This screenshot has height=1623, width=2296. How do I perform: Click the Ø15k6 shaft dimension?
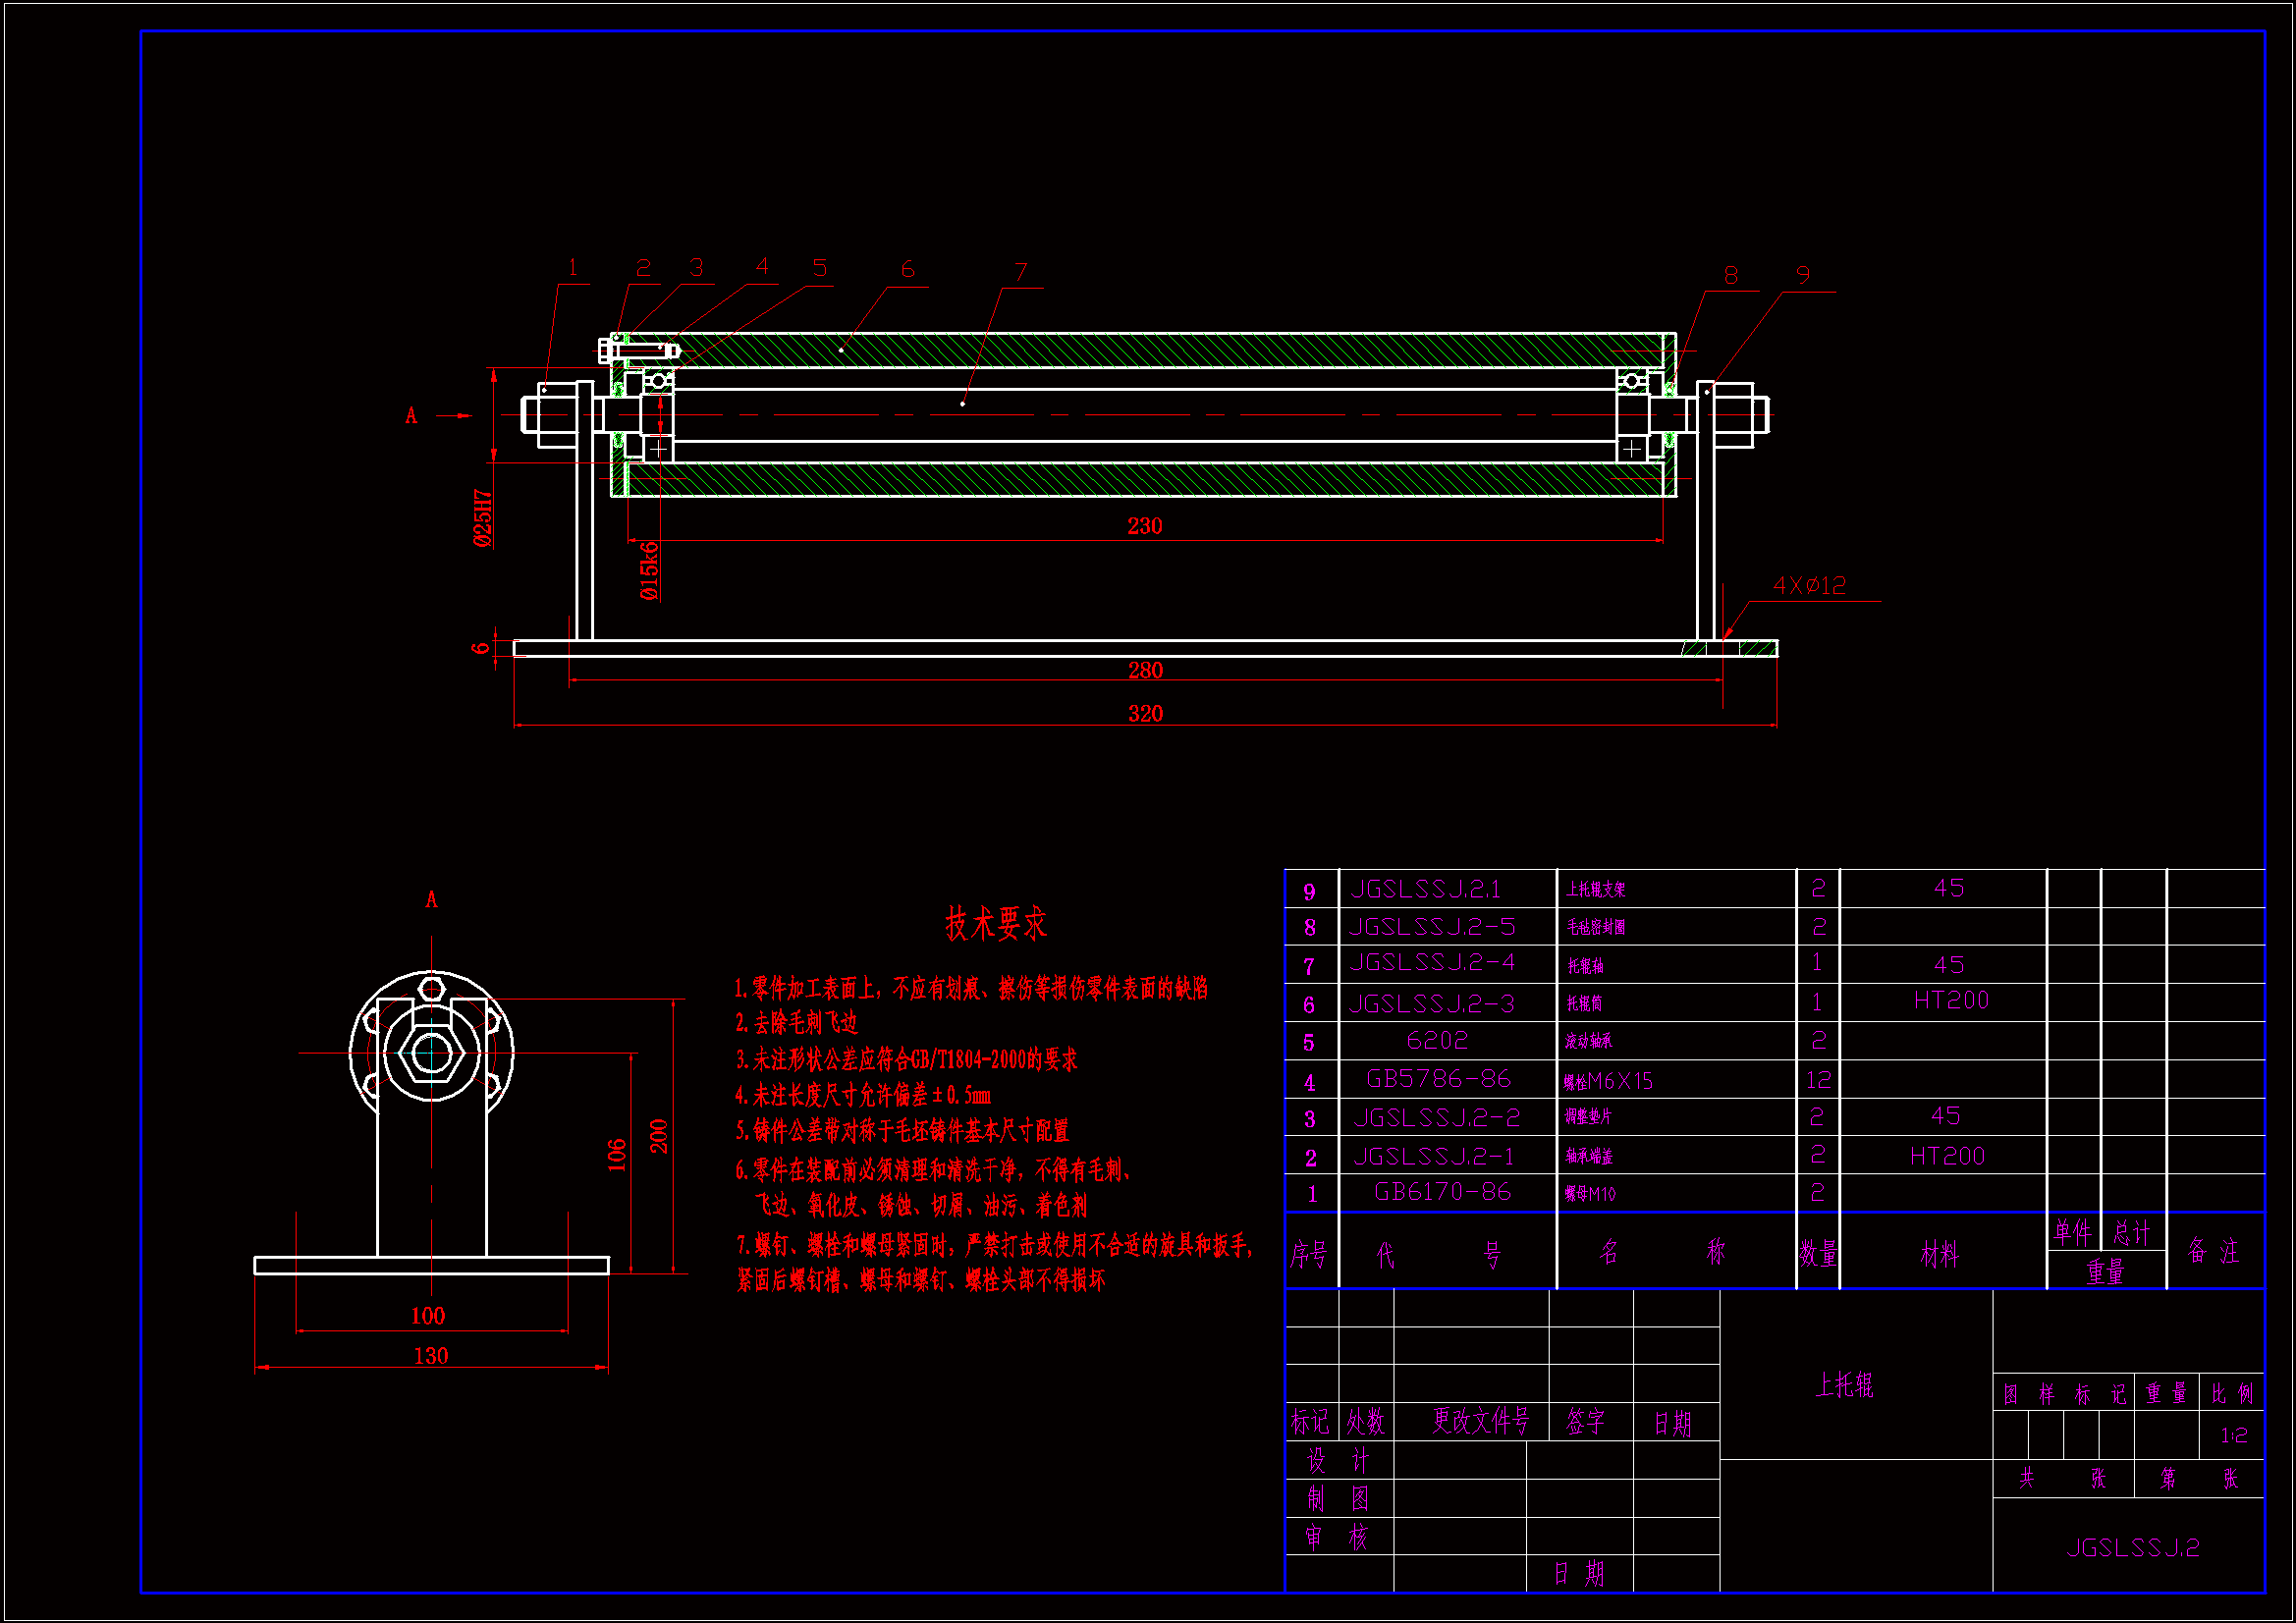tap(650, 570)
